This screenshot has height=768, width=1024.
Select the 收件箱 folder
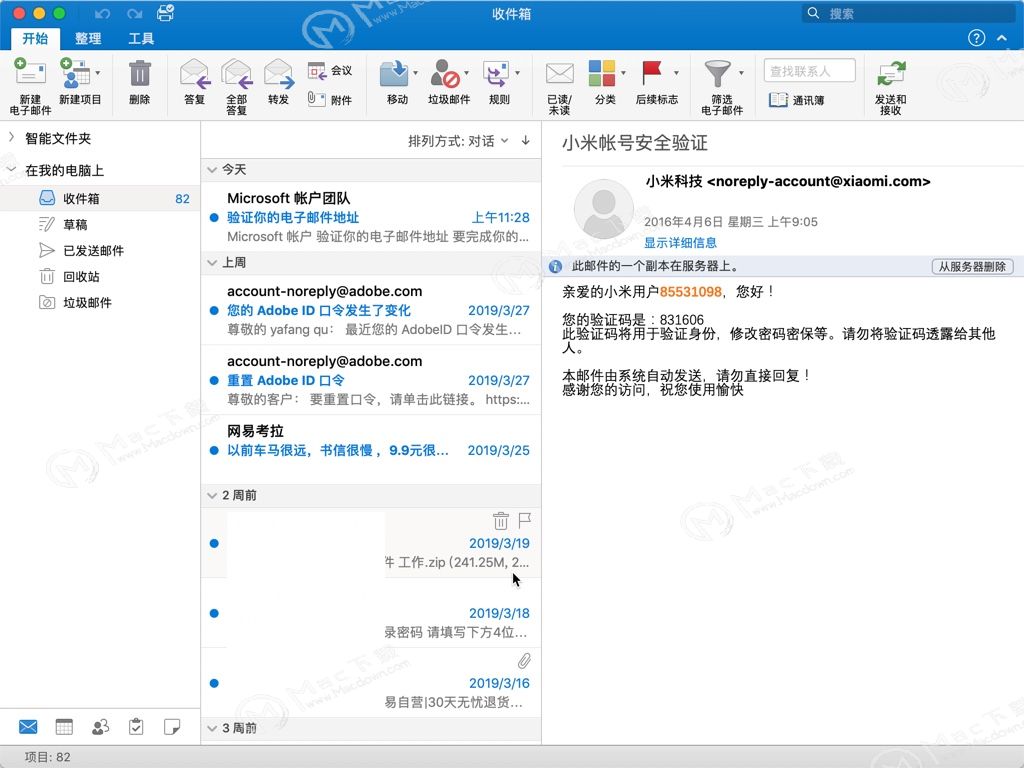click(x=100, y=199)
